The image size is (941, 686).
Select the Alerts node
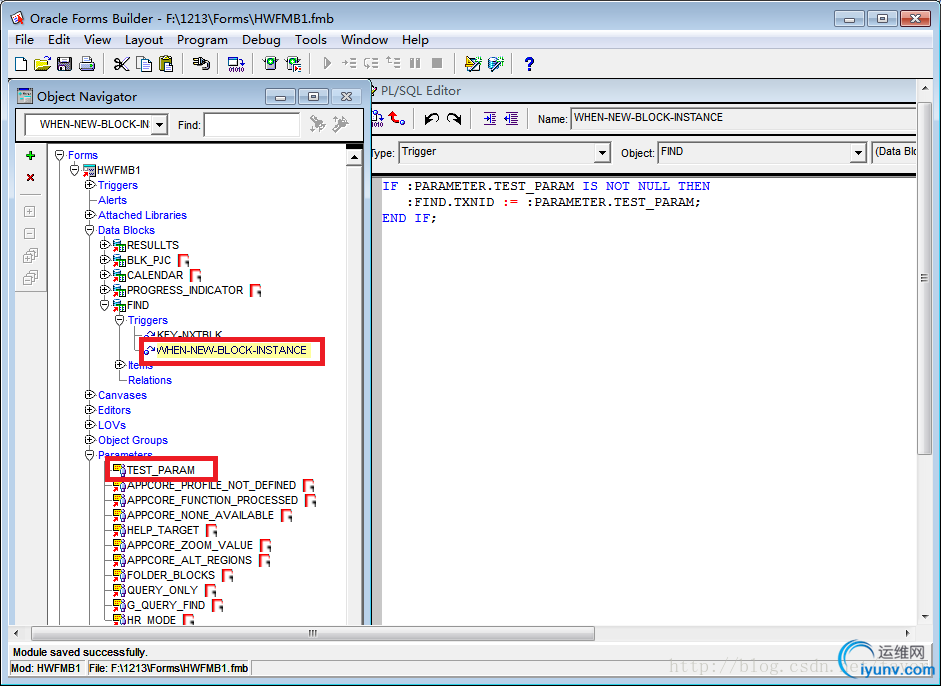click(112, 200)
